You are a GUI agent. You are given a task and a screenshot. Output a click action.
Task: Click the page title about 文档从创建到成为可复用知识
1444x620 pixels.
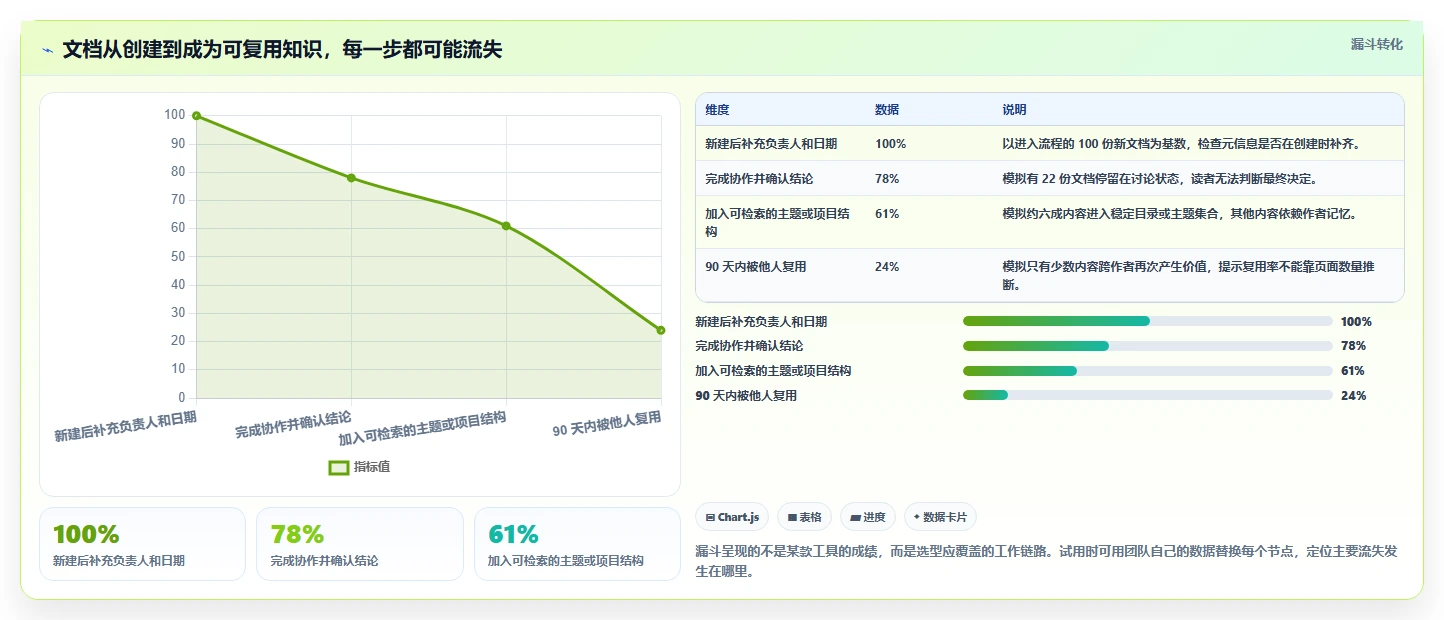click(283, 50)
